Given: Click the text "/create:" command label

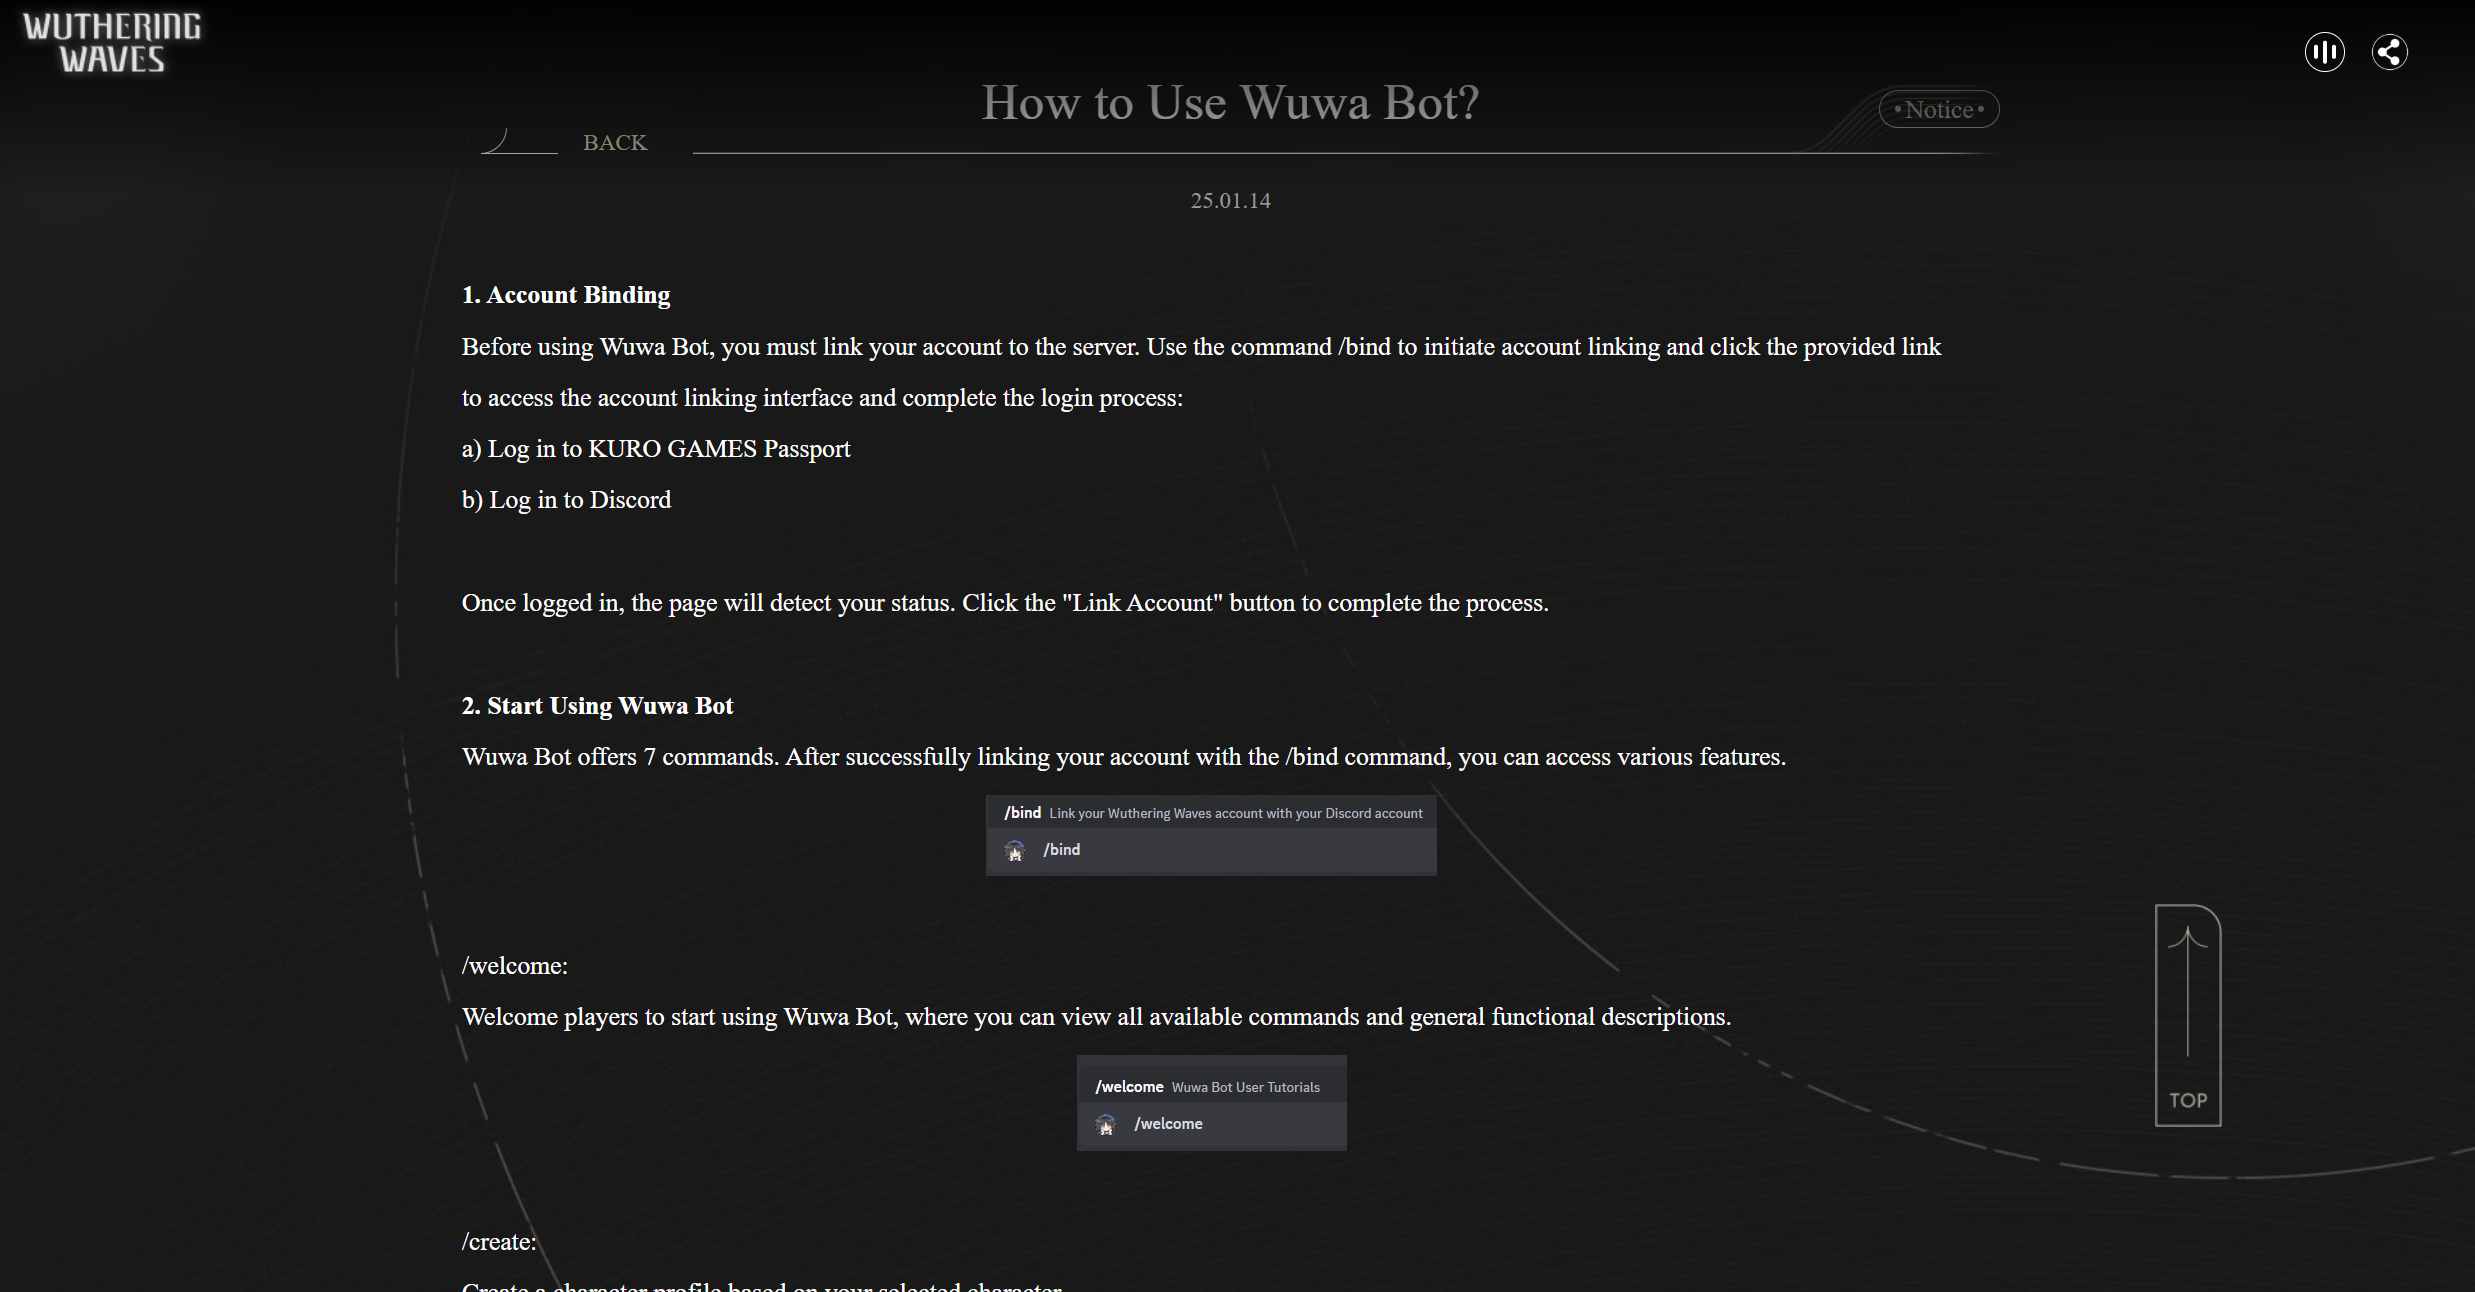Looking at the screenshot, I should (499, 1242).
